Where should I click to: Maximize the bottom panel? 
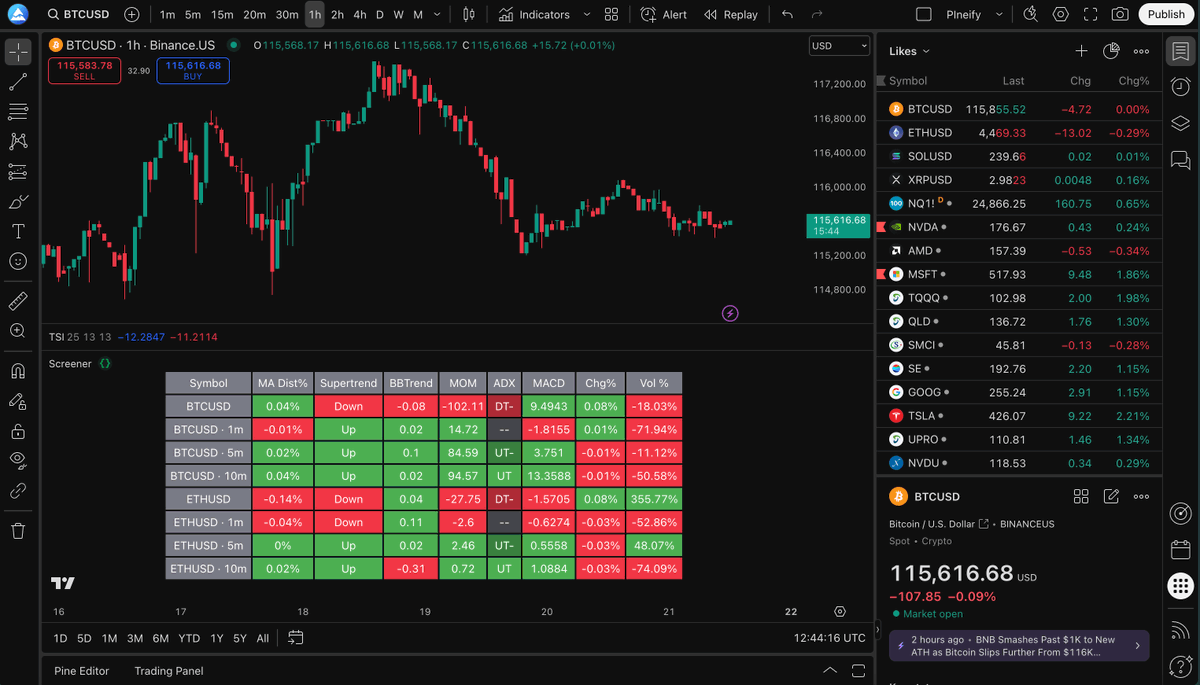click(x=858, y=670)
